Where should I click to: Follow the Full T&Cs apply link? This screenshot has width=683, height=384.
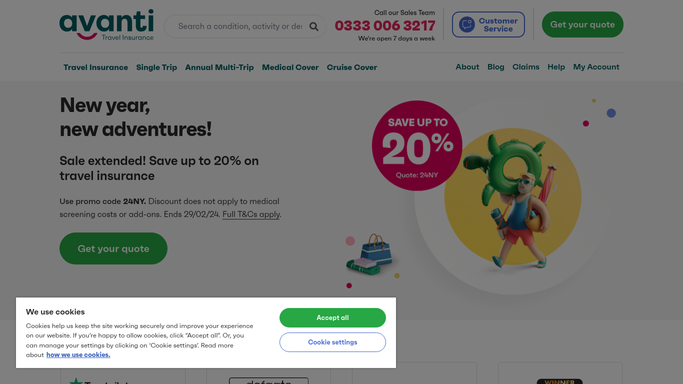click(251, 214)
